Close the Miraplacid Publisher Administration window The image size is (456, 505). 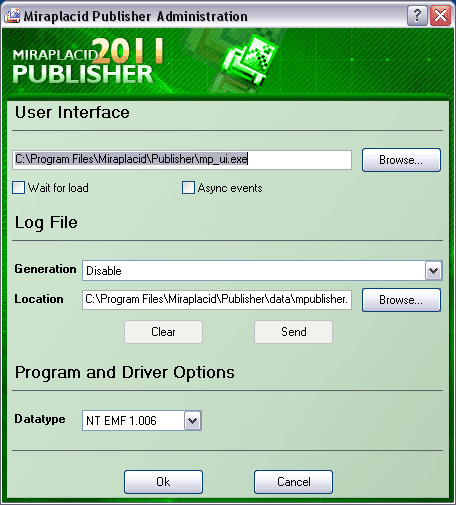coord(440,15)
